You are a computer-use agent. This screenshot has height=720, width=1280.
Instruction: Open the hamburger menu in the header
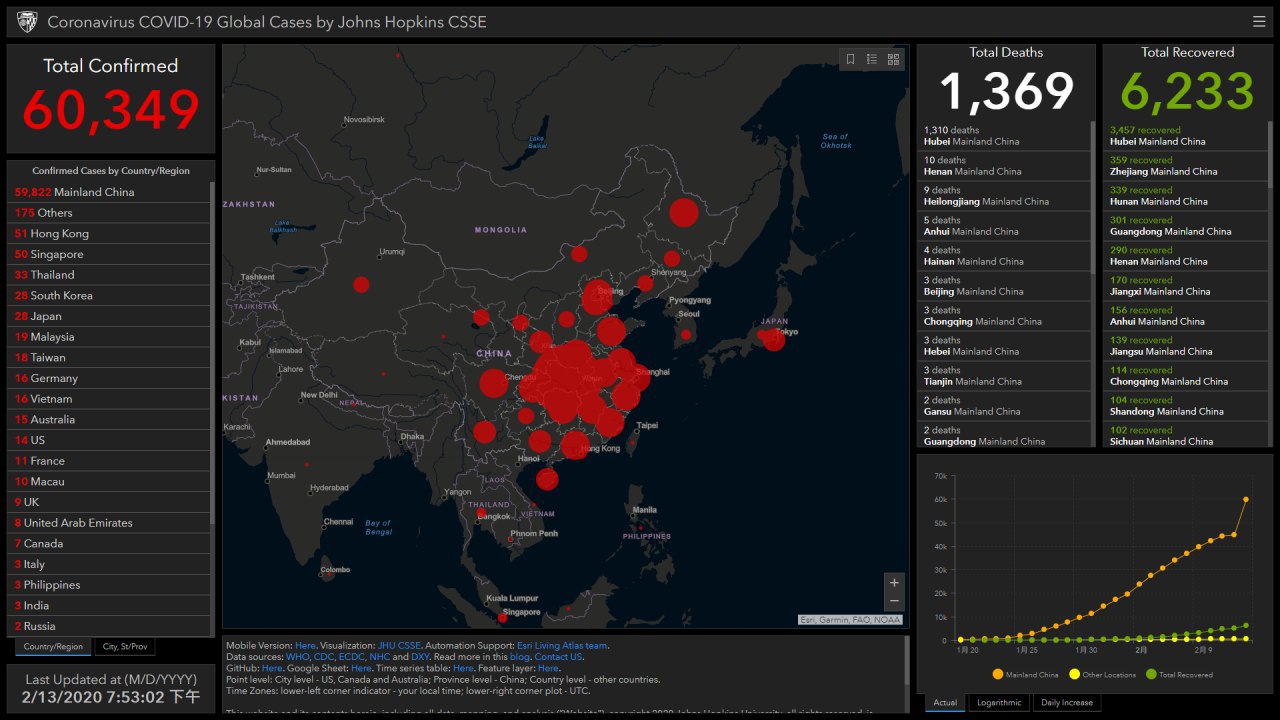tap(1258, 21)
